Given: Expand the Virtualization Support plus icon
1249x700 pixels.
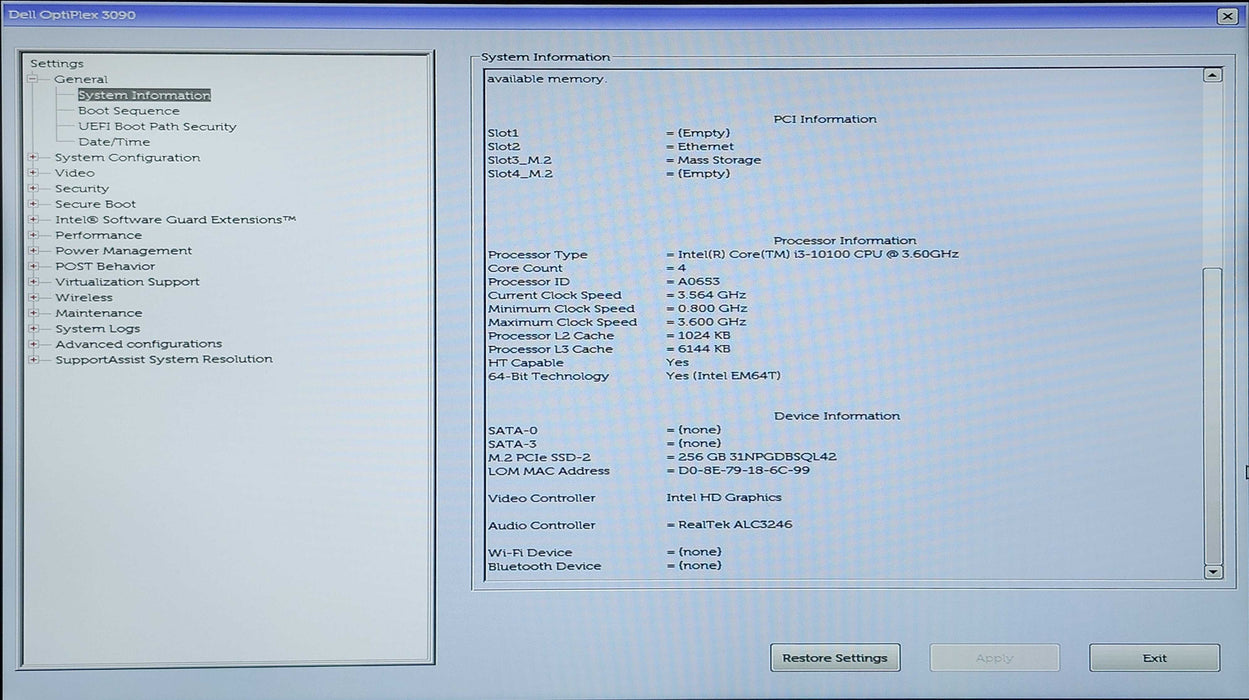Looking at the screenshot, I should 34,282.
